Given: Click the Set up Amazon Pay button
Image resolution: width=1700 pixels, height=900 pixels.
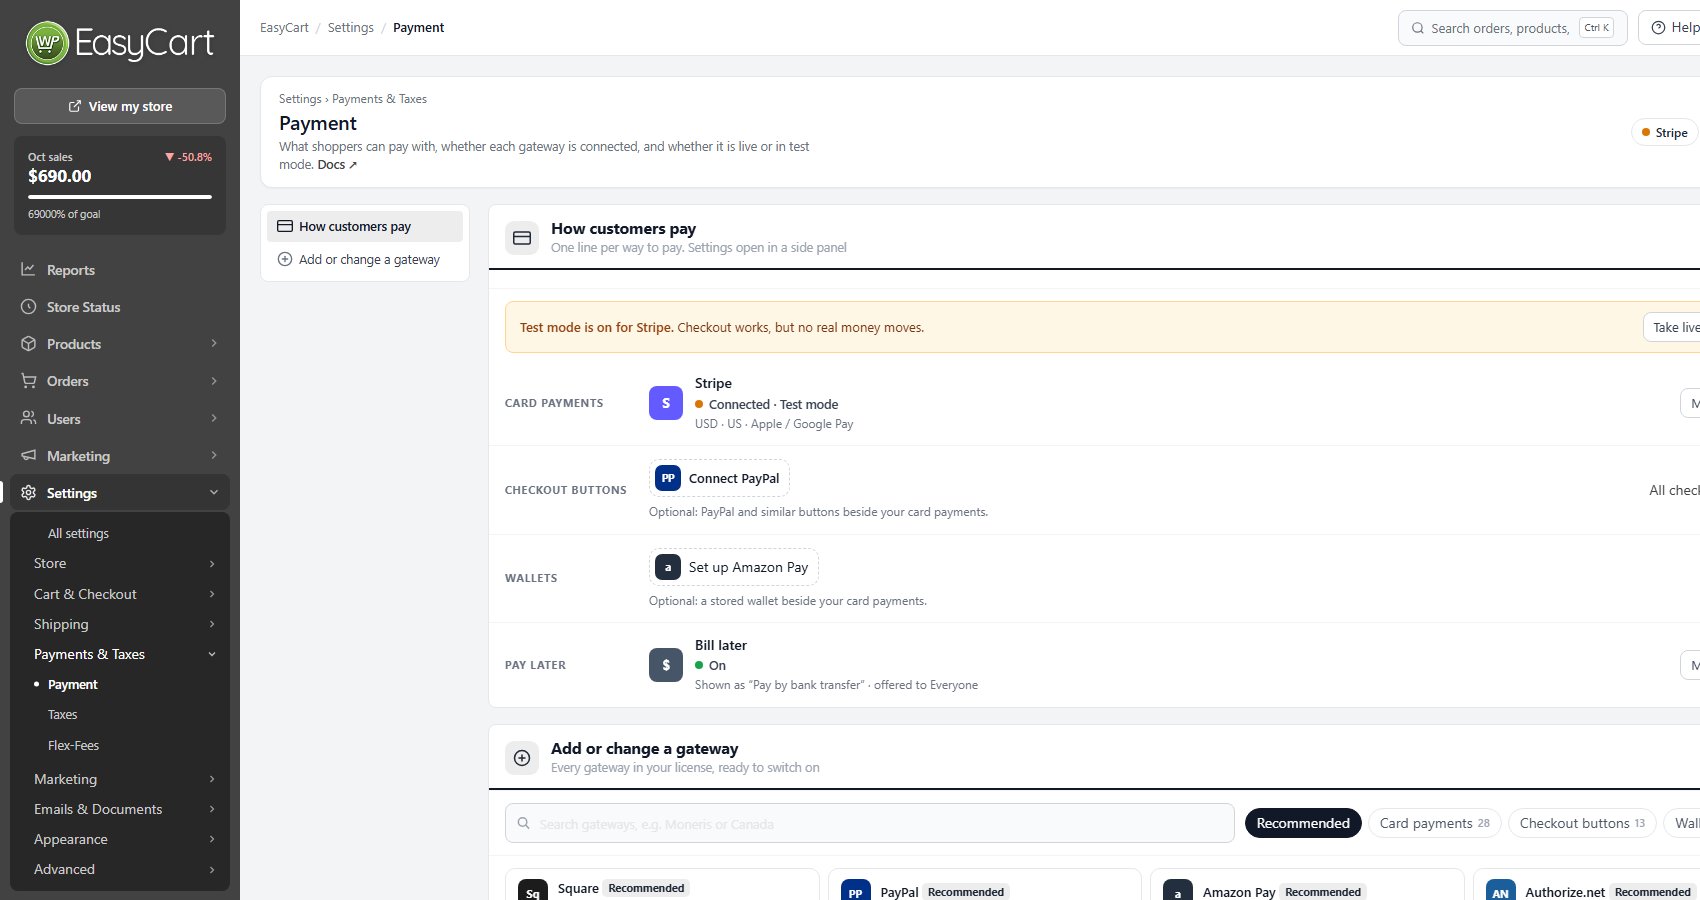Looking at the screenshot, I should click(x=734, y=567).
